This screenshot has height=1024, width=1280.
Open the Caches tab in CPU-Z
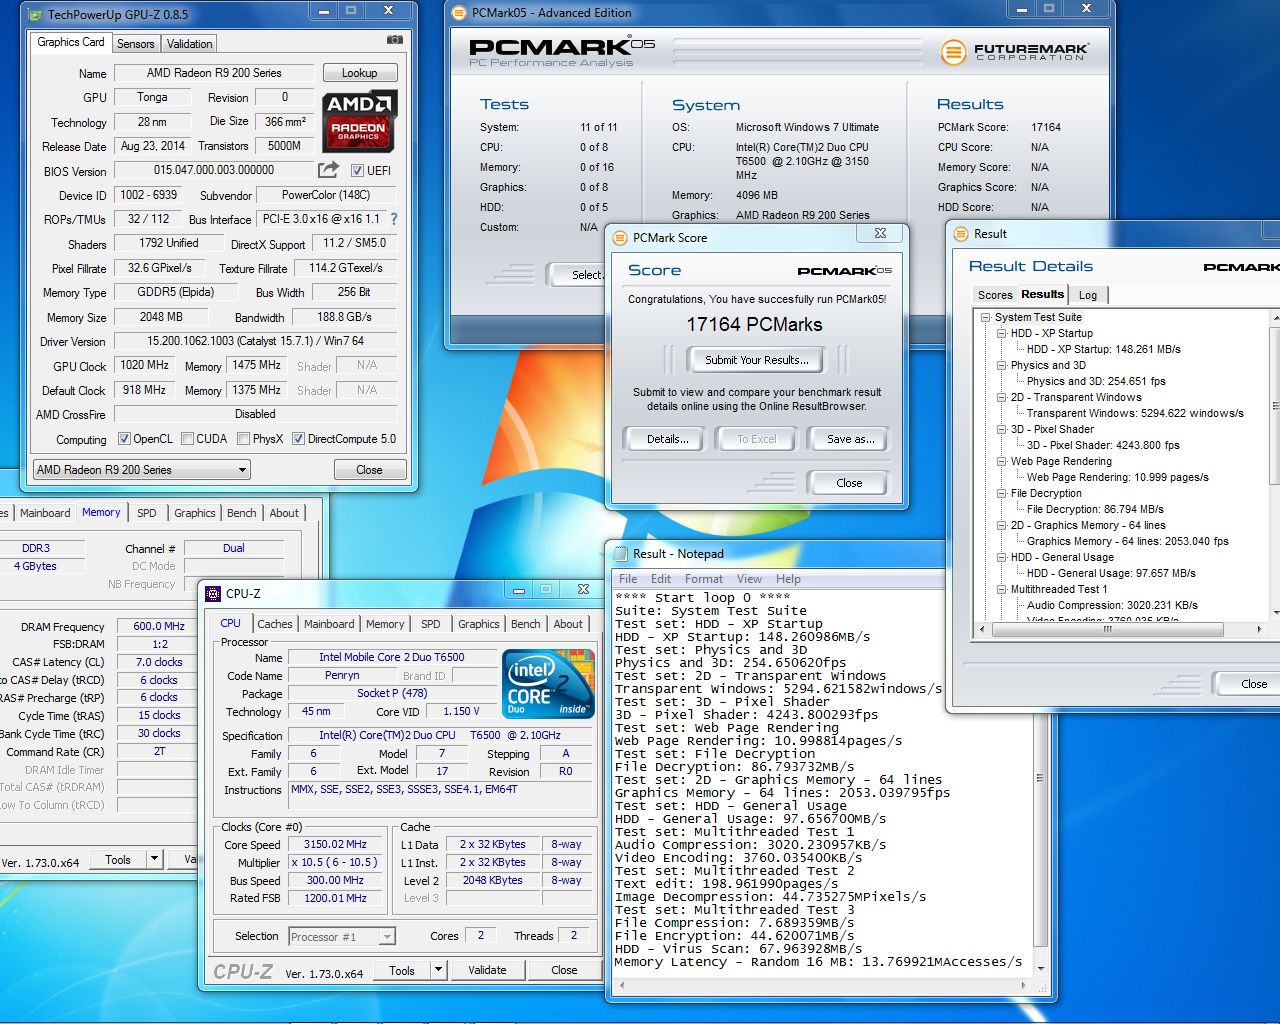(275, 624)
